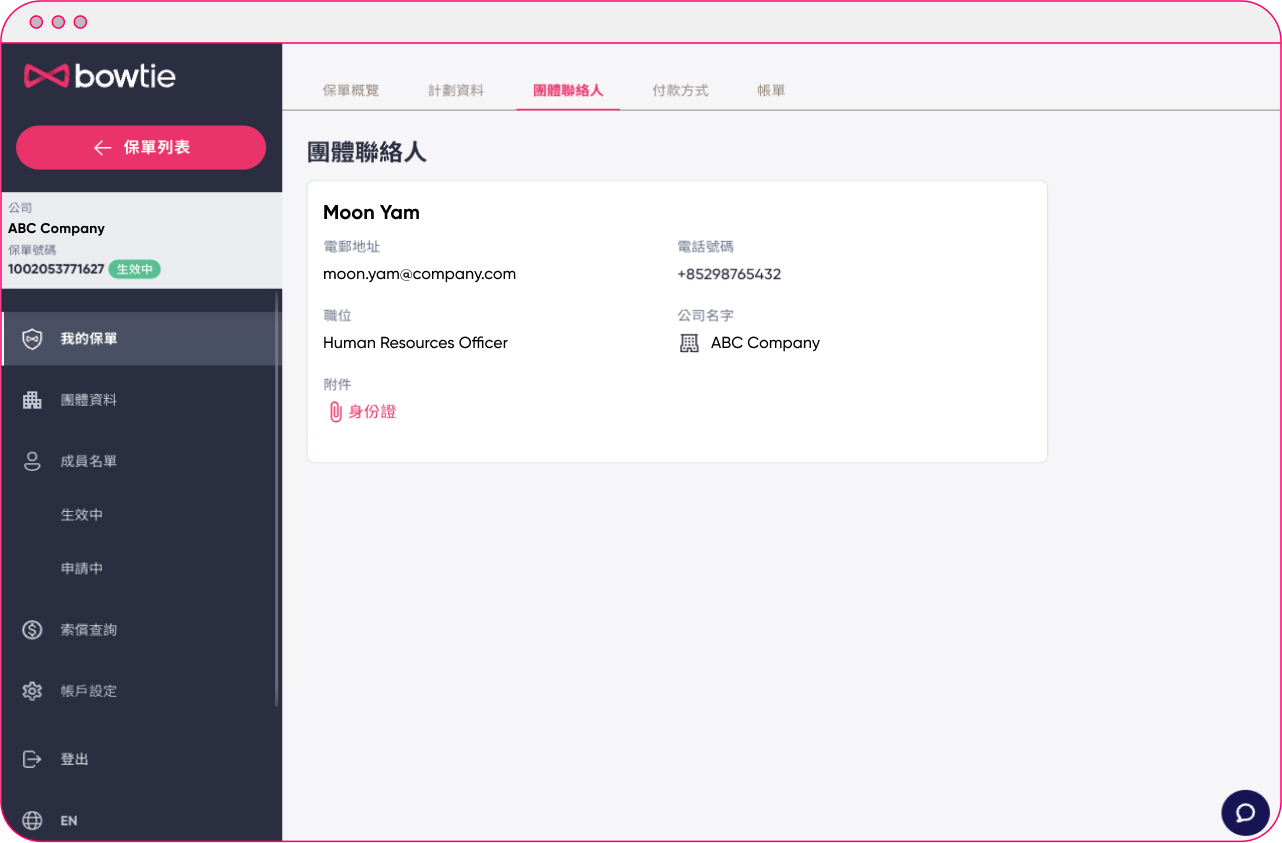Click the 保單列表 pink button

[140, 147]
